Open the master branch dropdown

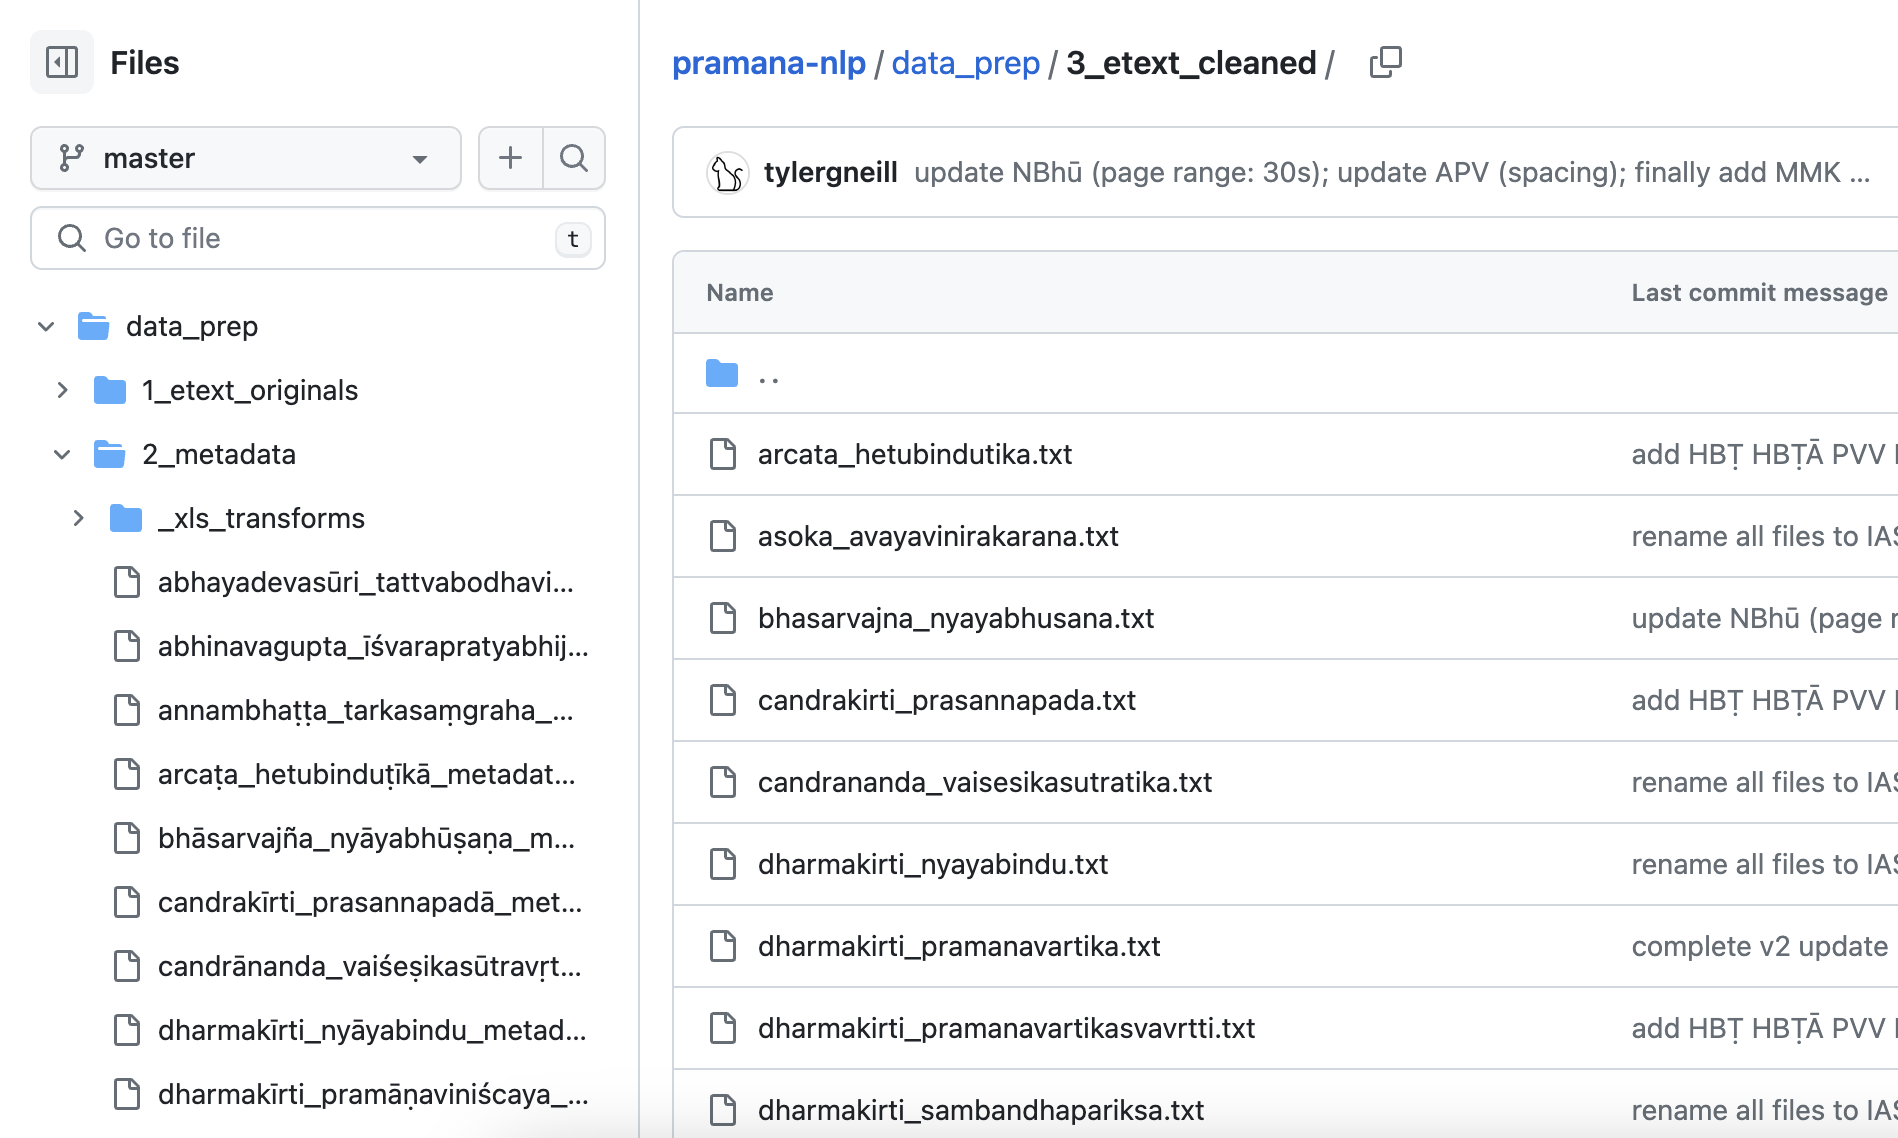(245, 158)
